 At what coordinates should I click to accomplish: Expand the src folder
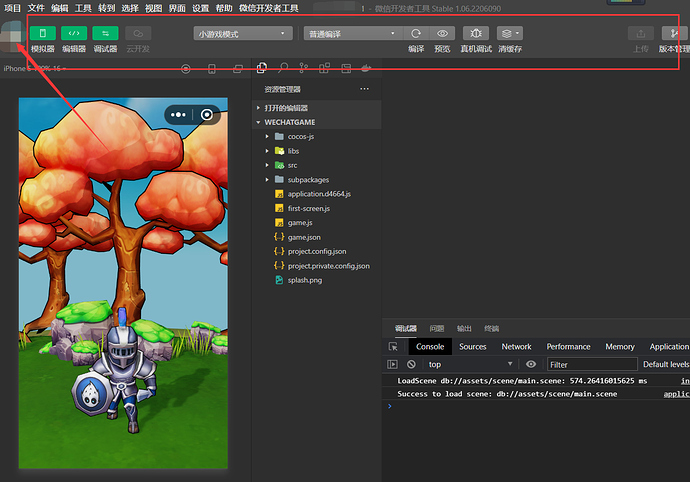tap(317, 165)
